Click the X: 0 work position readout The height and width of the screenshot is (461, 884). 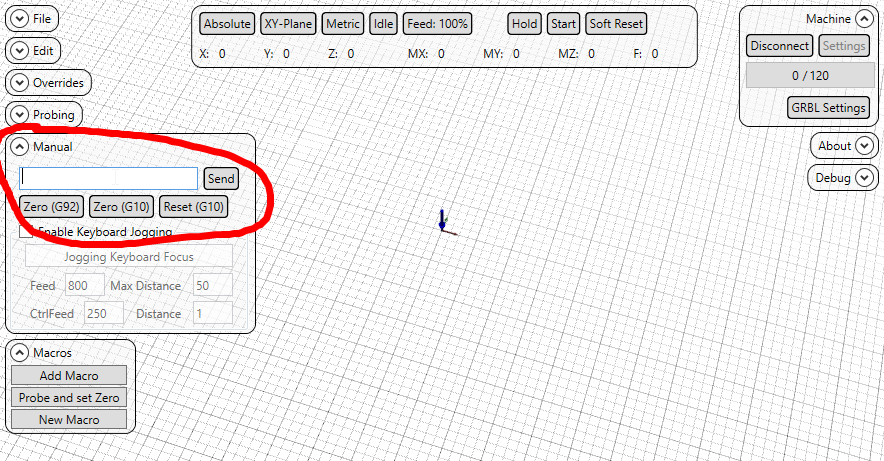tap(213, 54)
